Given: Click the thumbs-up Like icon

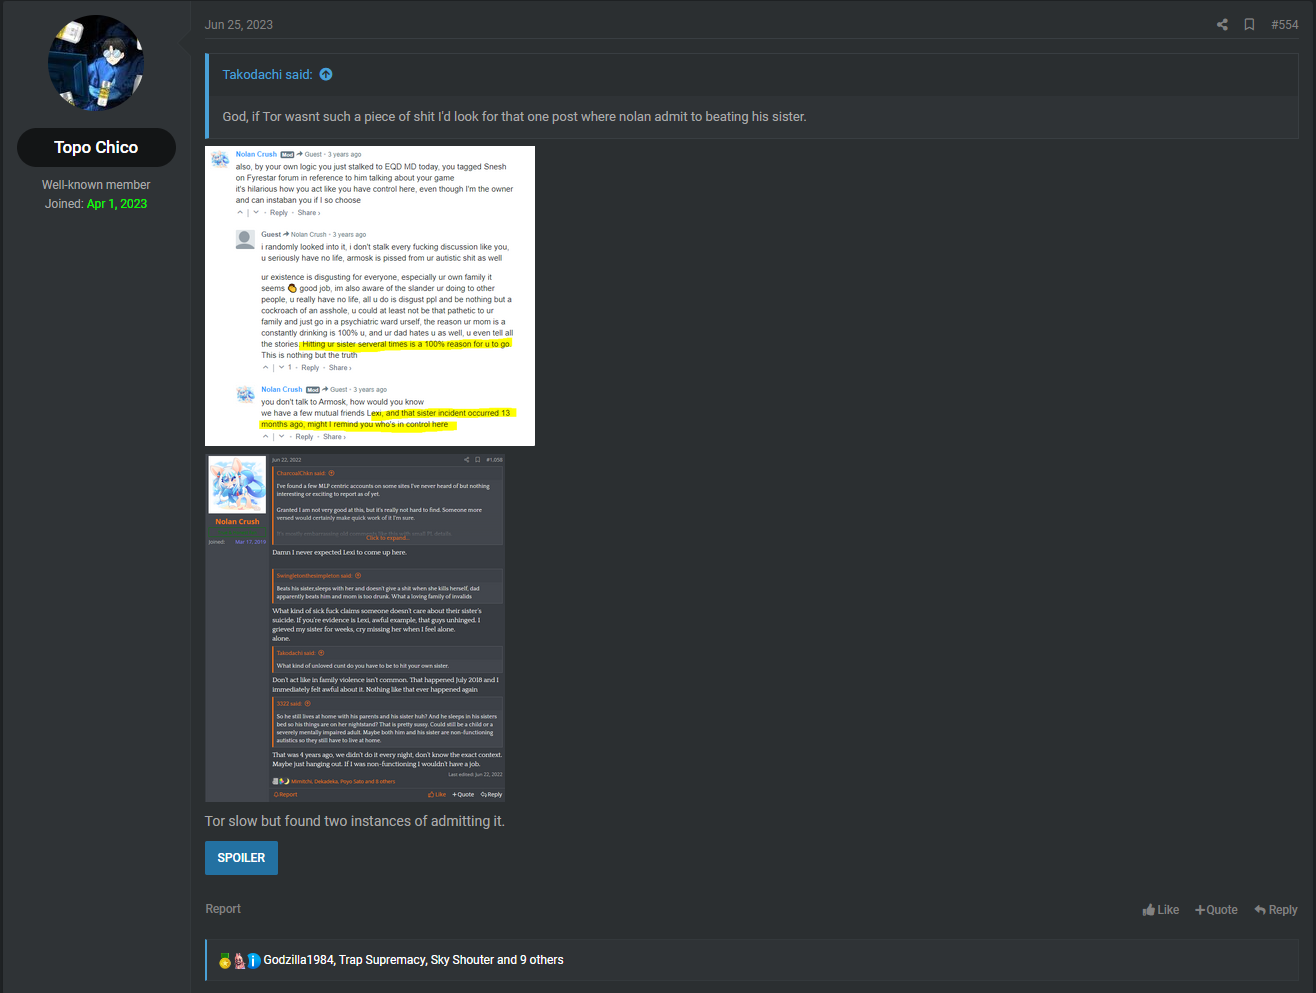Looking at the screenshot, I should 1149,910.
